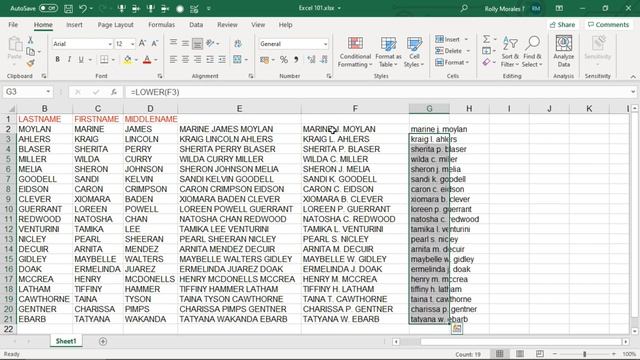Viewport: 640px width, 360px height.
Task: Switch to the Review tab
Action: click(x=227, y=25)
